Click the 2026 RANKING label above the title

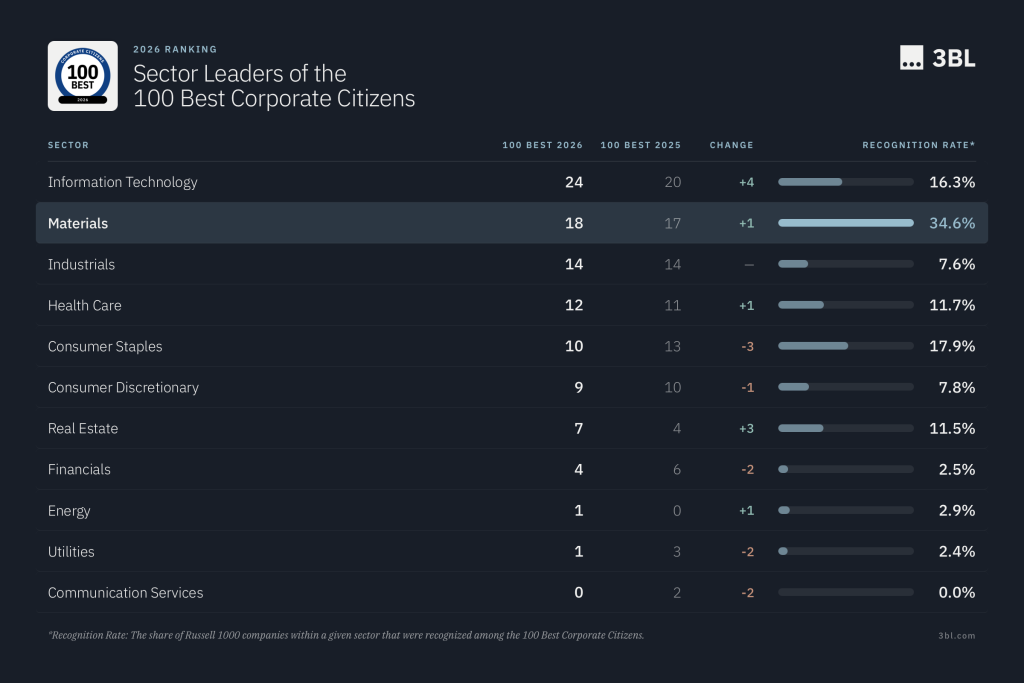pyautogui.click(x=175, y=50)
